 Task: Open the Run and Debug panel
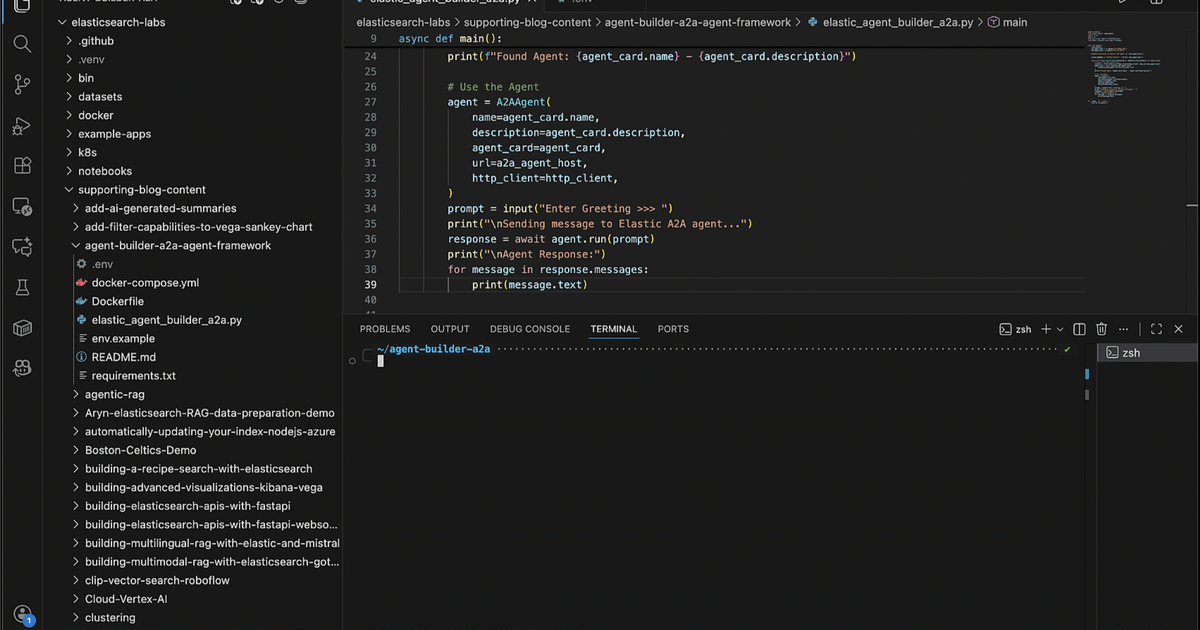tap(21, 124)
